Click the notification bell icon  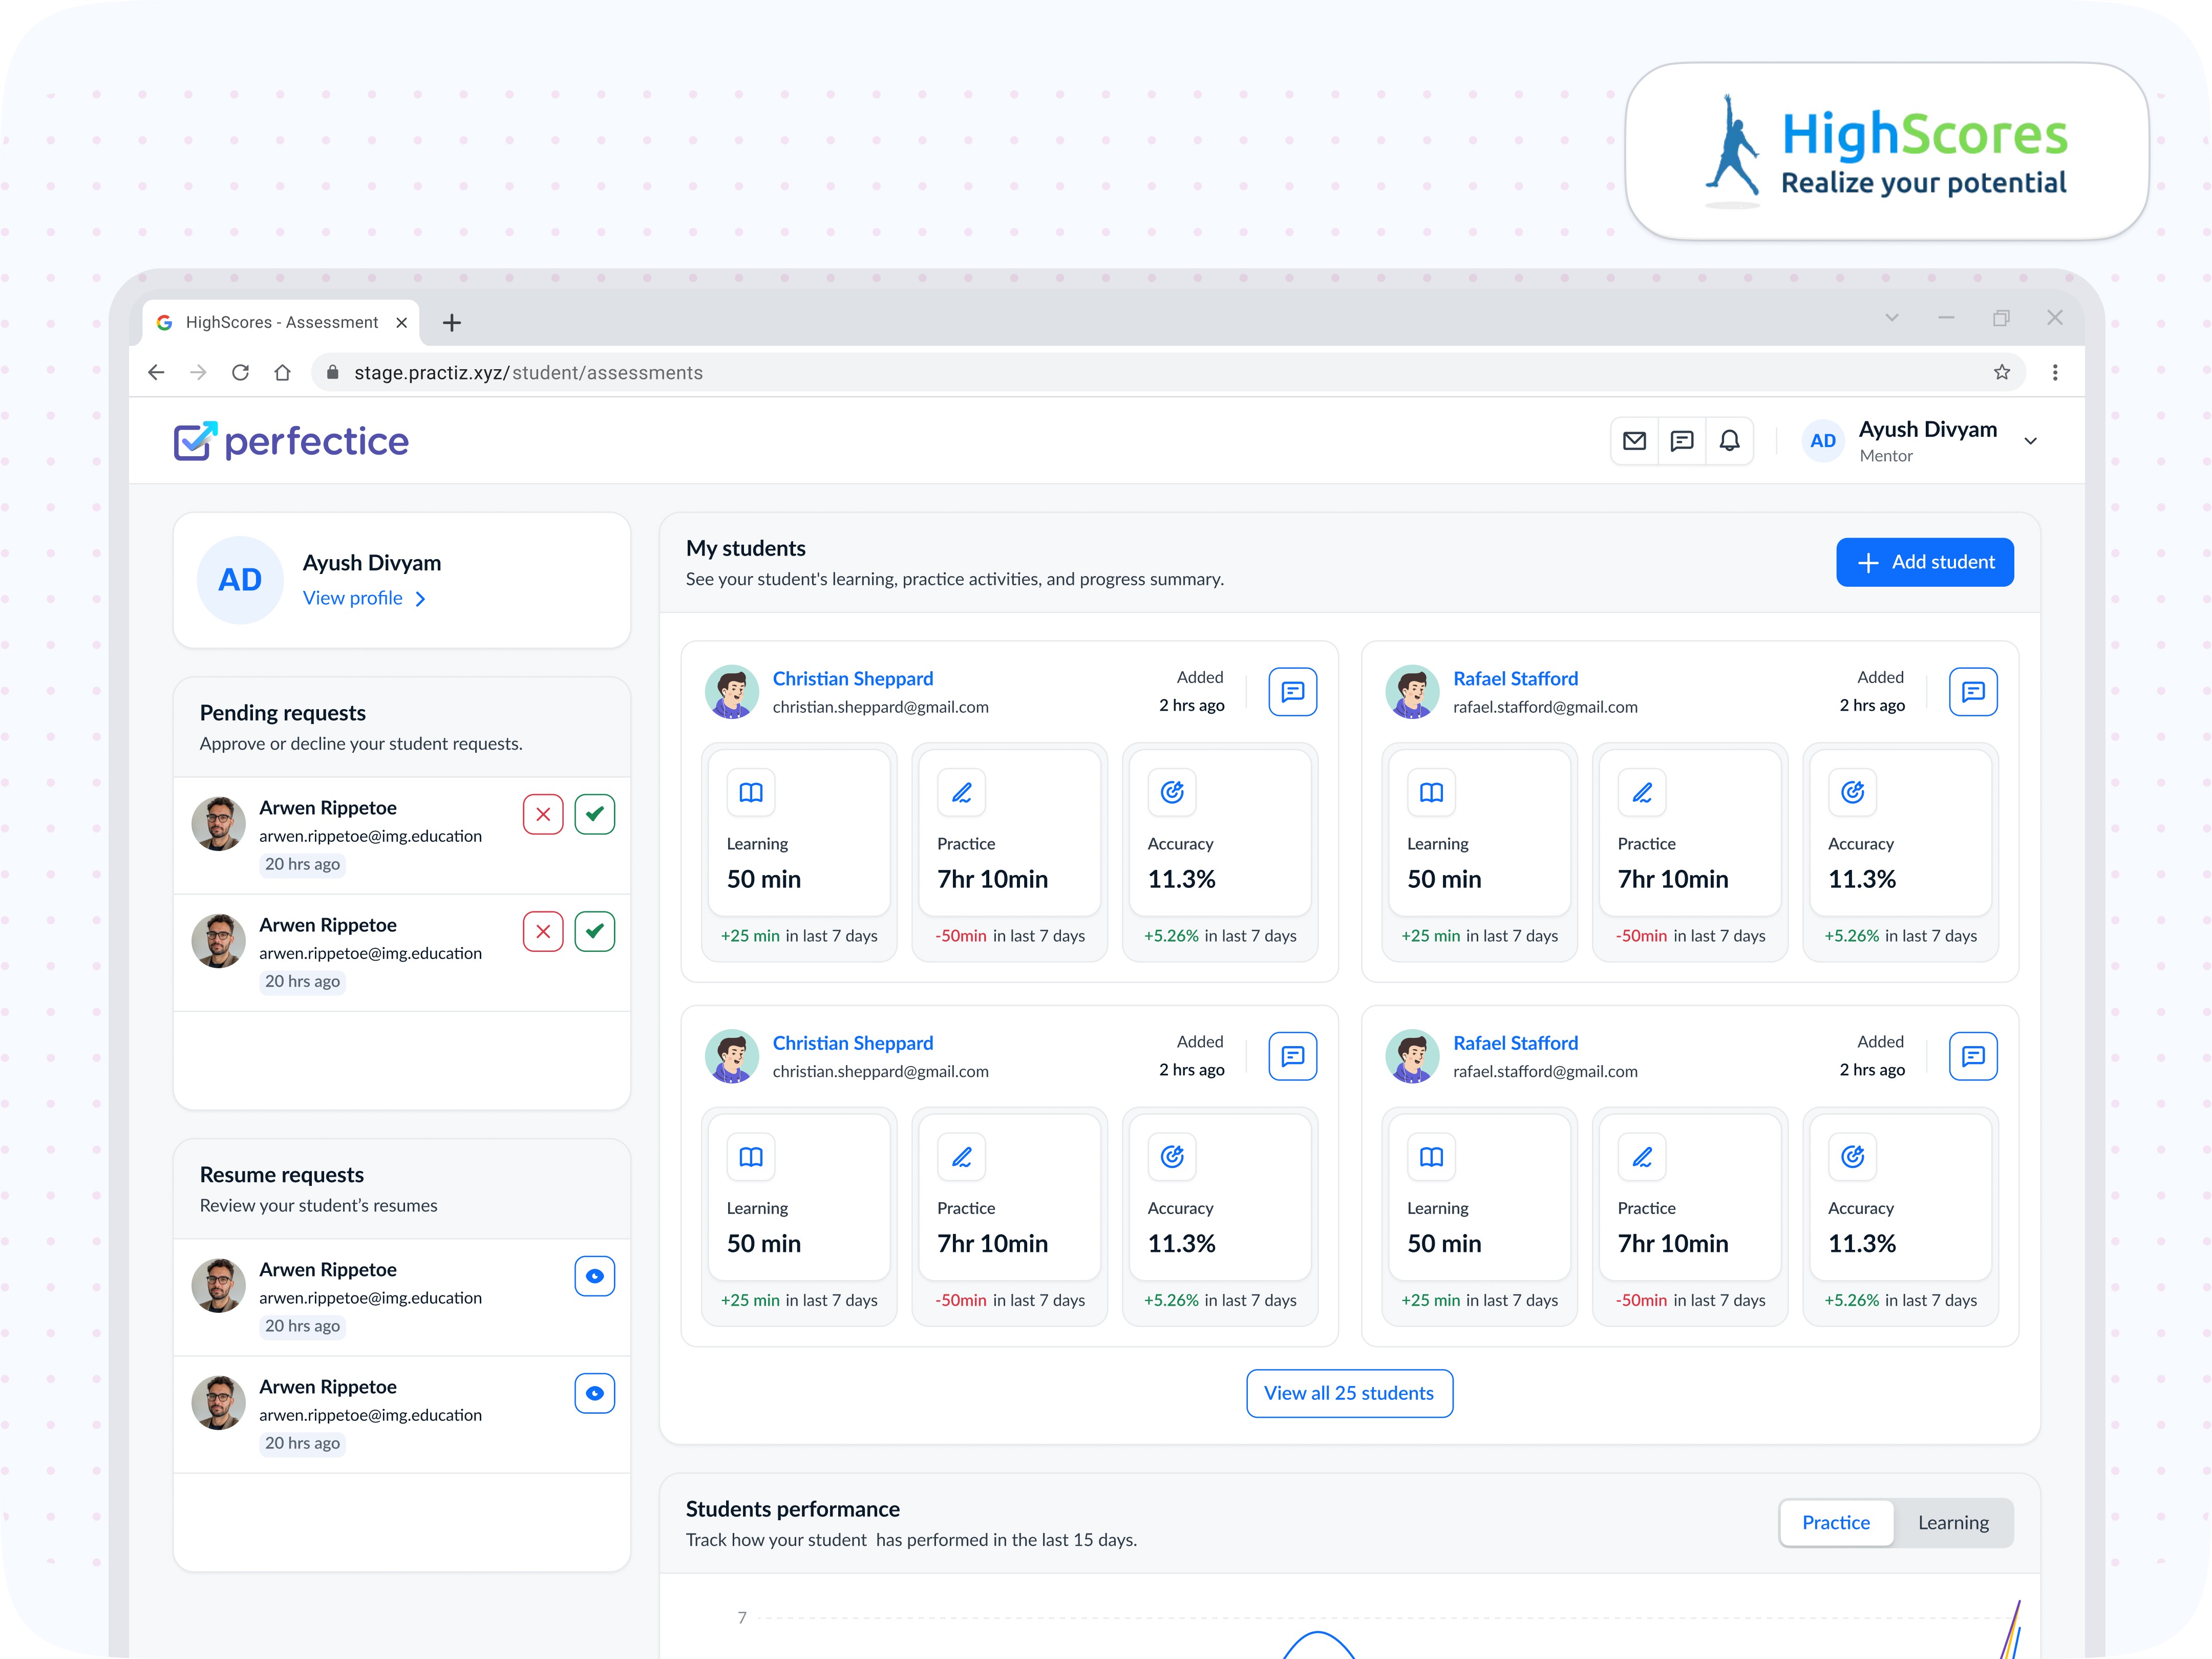(x=1729, y=441)
